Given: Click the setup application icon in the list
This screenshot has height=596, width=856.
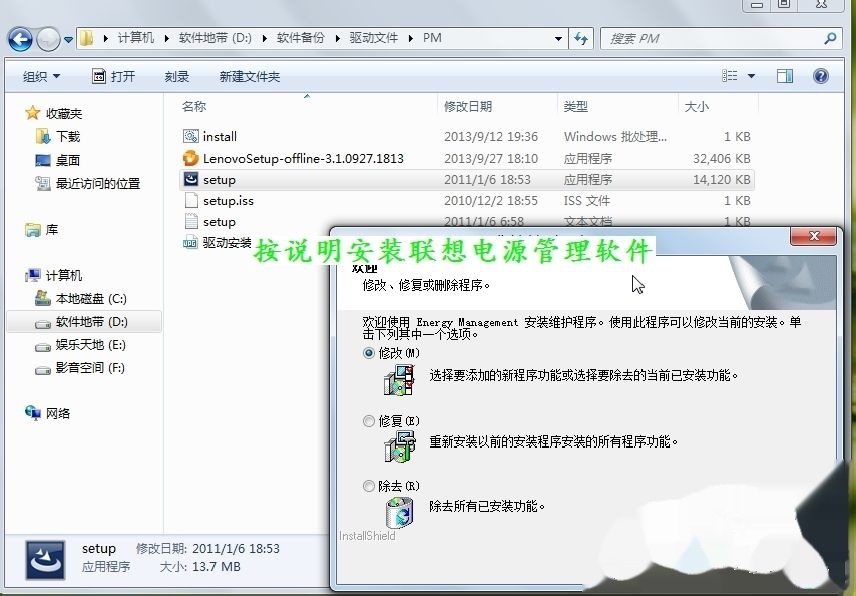Looking at the screenshot, I should click(x=191, y=178).
